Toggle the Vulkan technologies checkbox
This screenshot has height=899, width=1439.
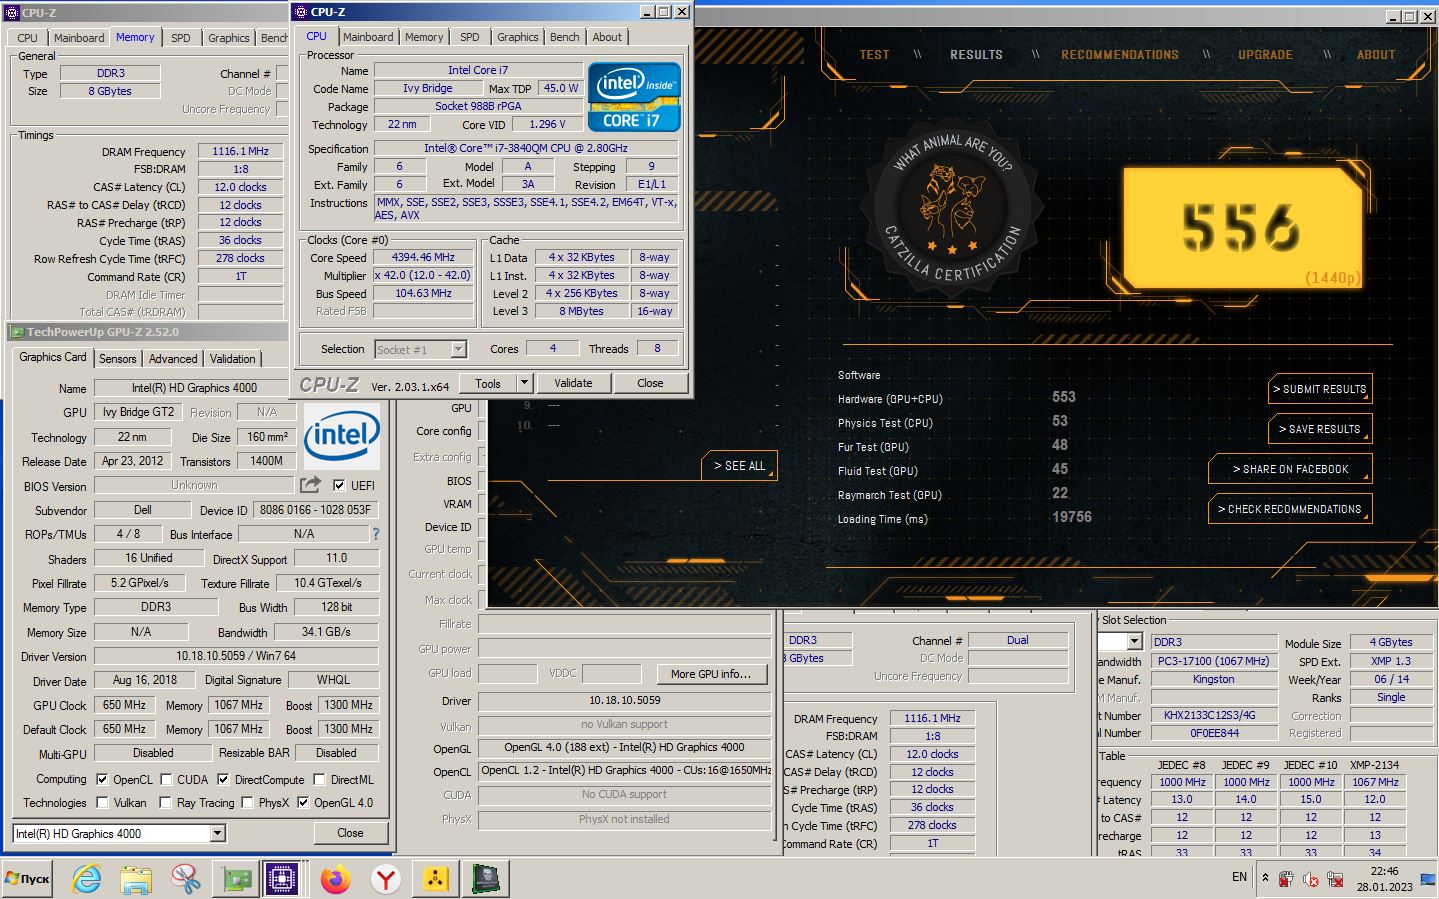click(x=102, y=802)
